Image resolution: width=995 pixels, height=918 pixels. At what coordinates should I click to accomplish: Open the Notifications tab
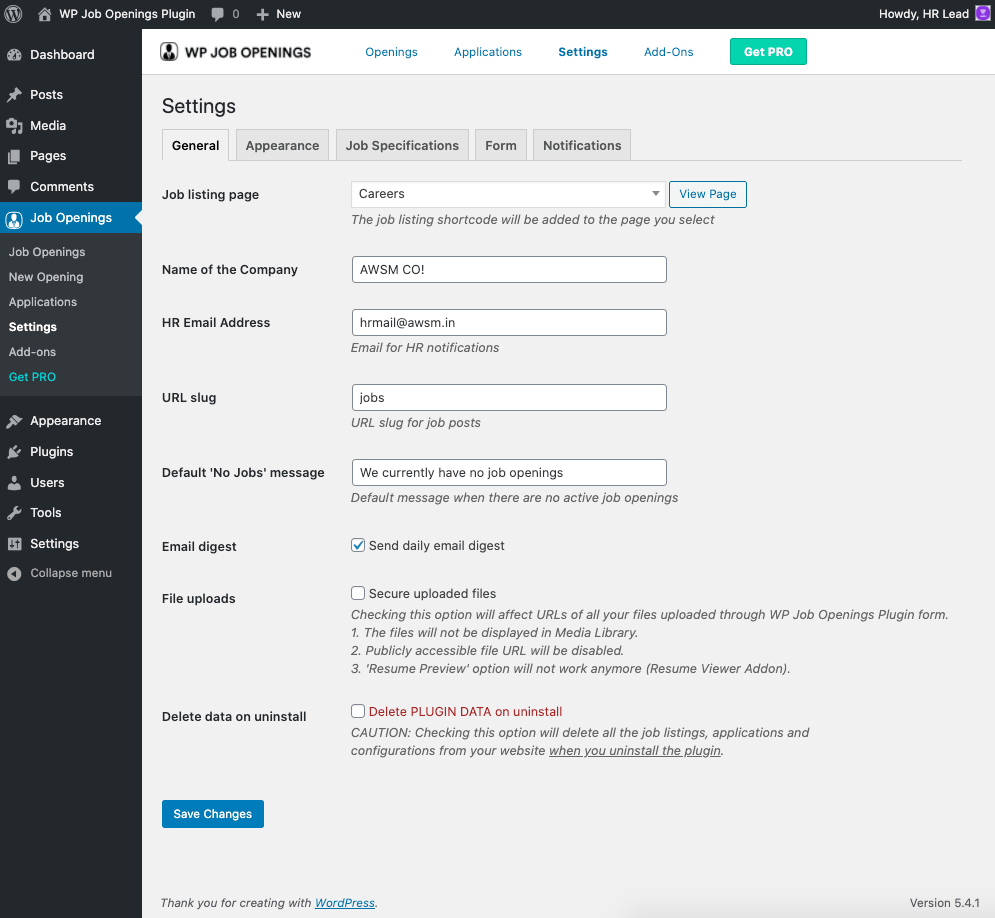point(582,145)
